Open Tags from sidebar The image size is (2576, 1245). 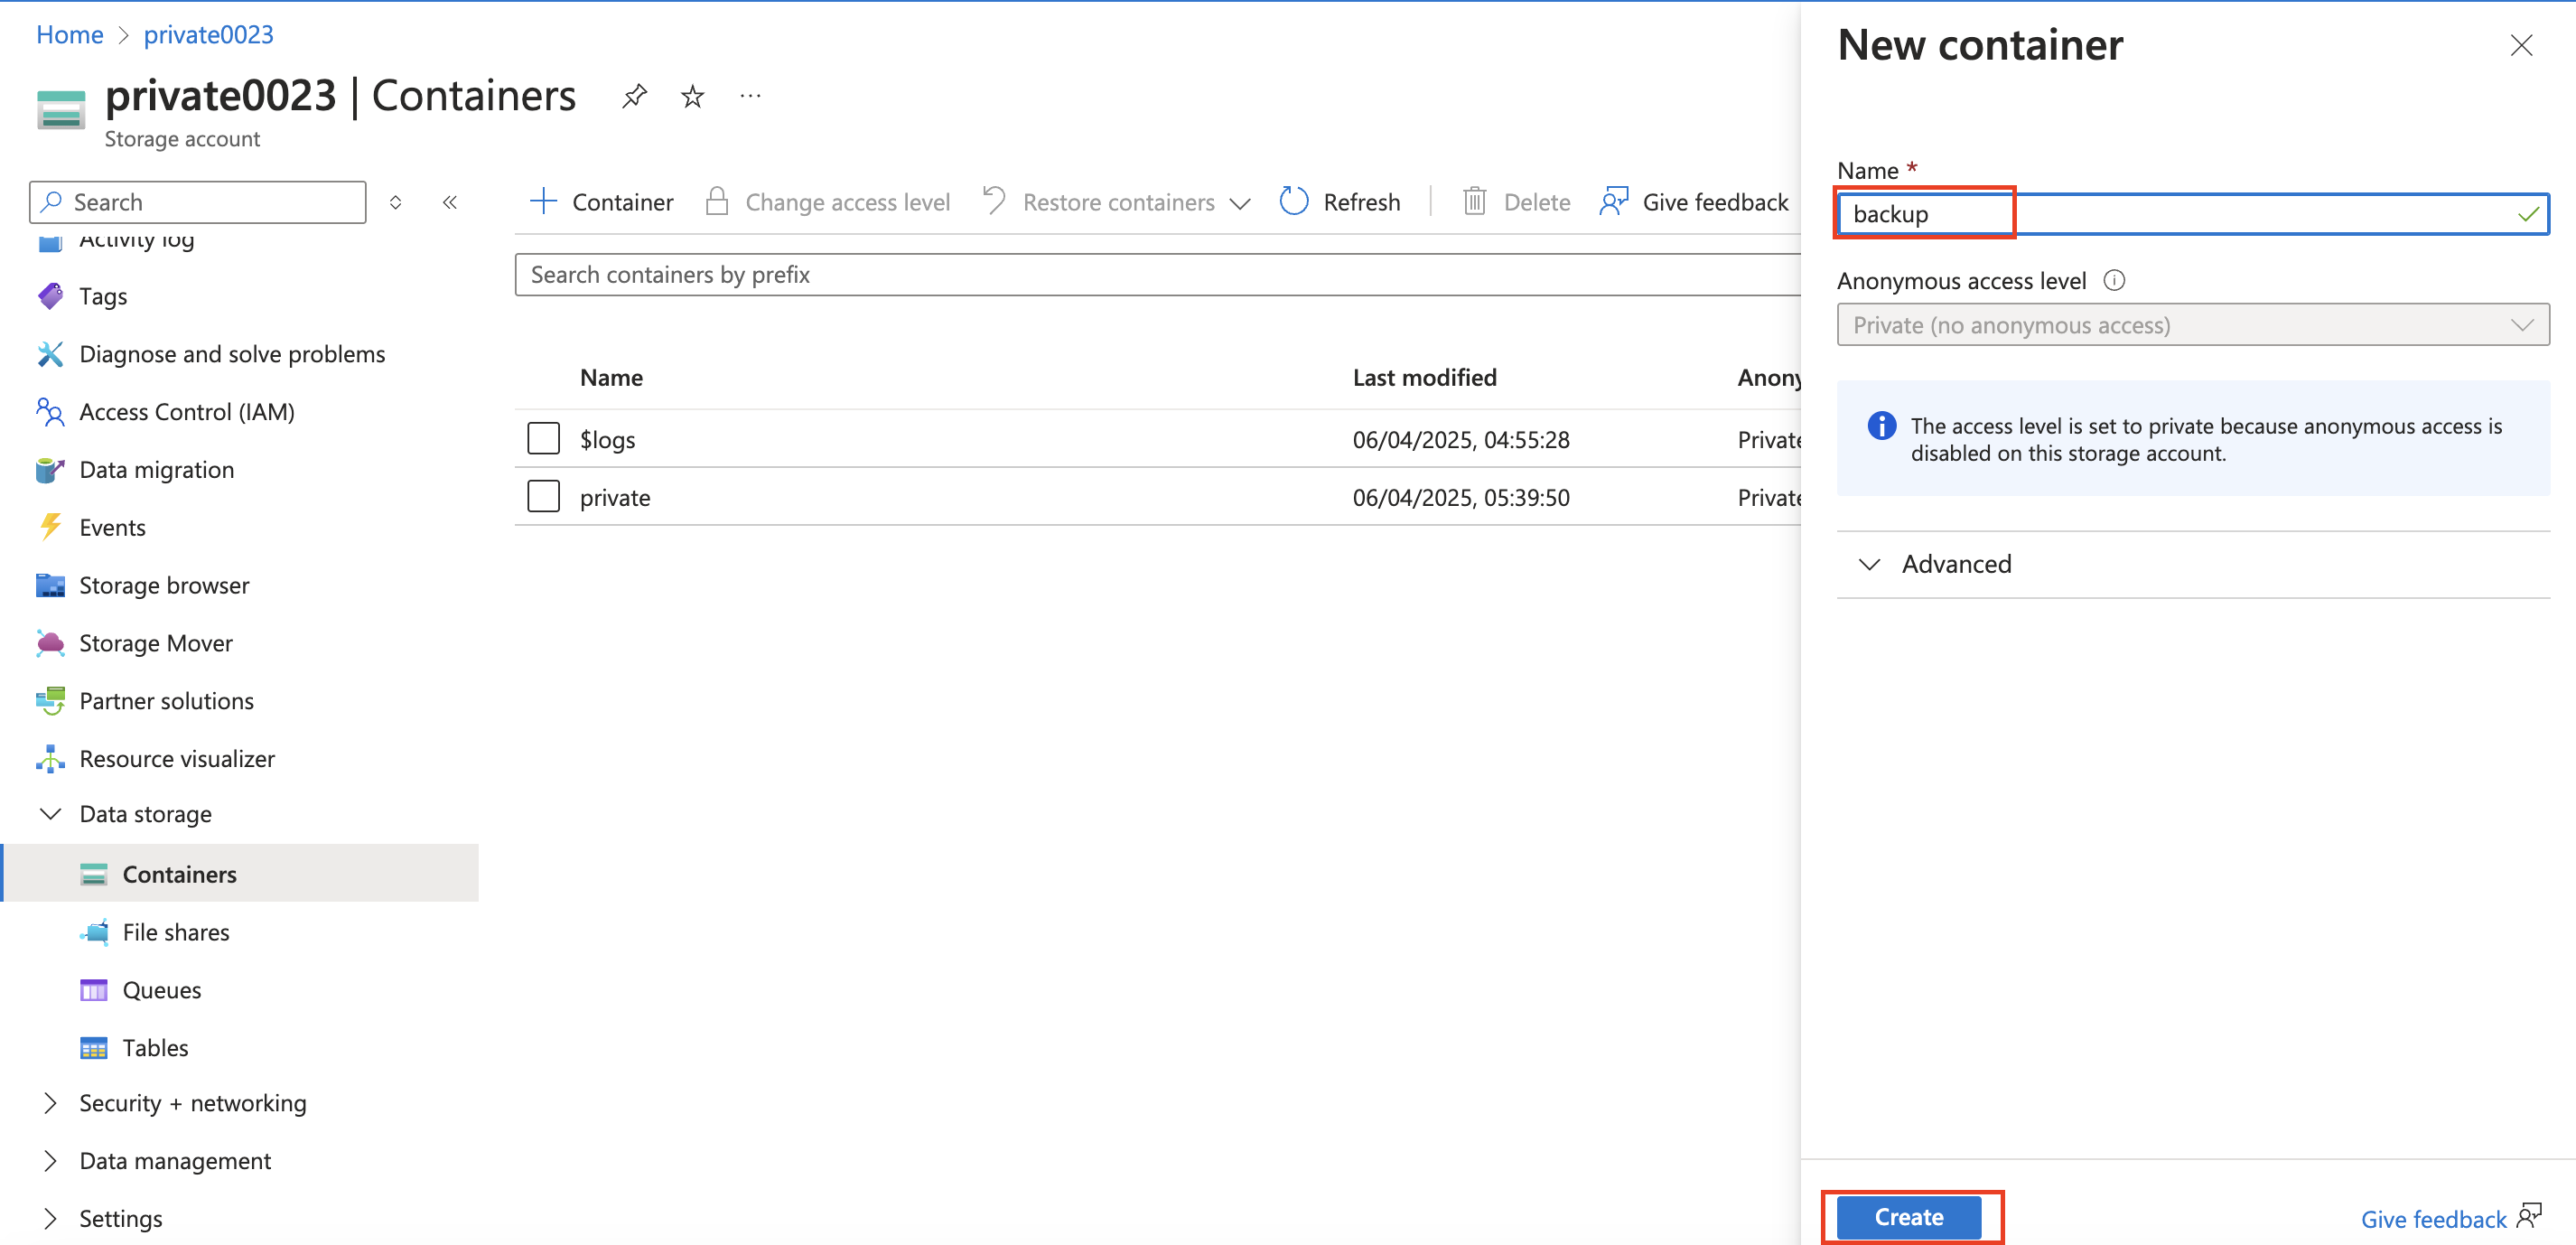coord(103,296)
